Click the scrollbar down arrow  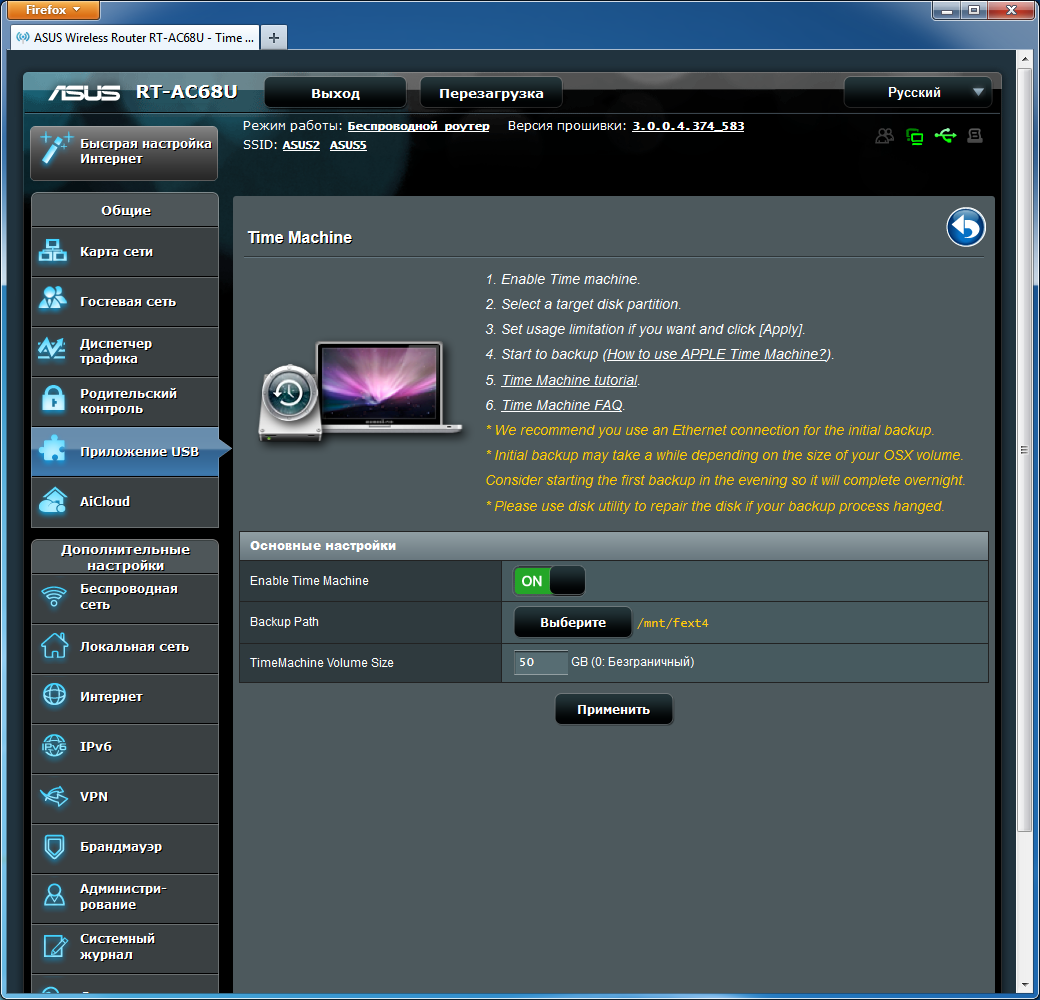1025,985
